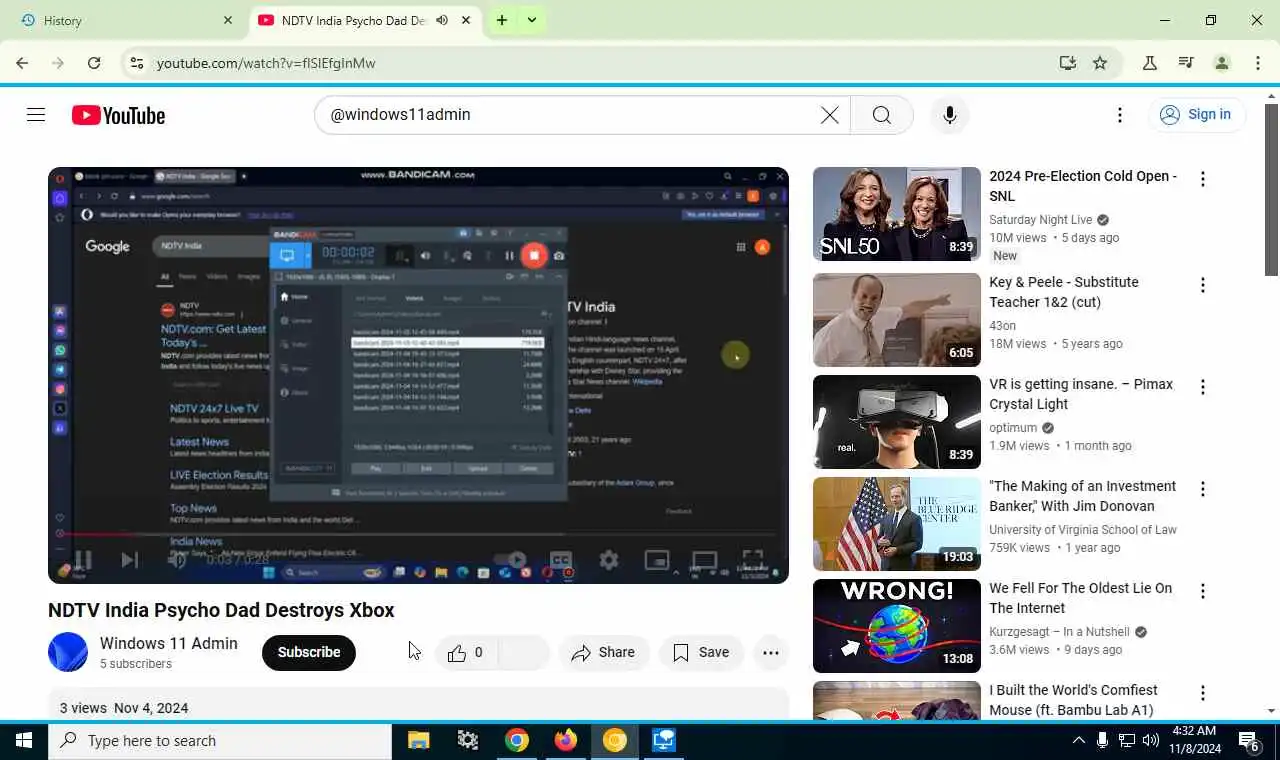Toggle autoplay switch in player
This screenshot has height=760, width=1280.
pyautogui.click(x=512, y=560)
